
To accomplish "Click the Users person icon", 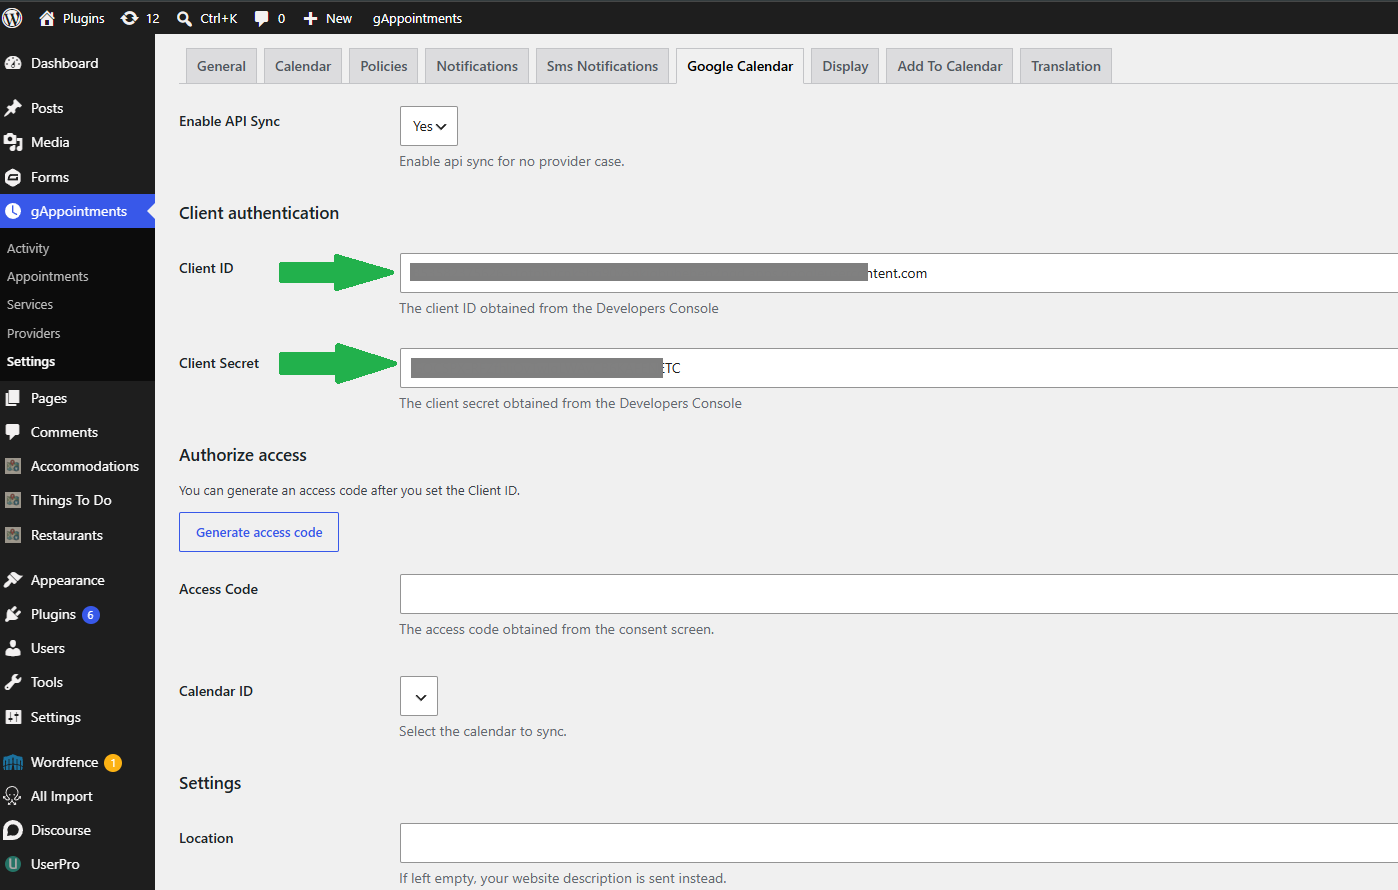I will 13,648.
